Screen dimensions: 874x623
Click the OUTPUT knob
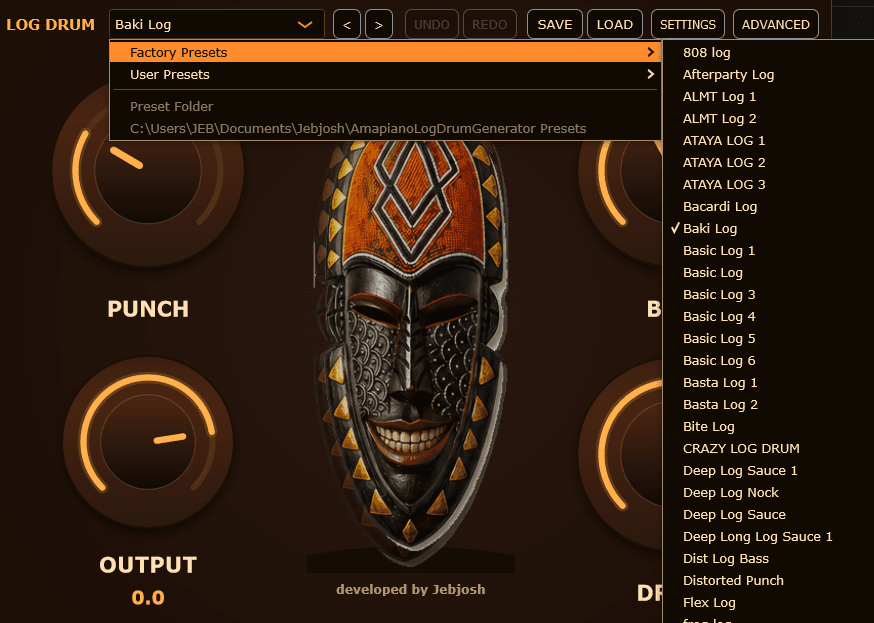point(148,443)
